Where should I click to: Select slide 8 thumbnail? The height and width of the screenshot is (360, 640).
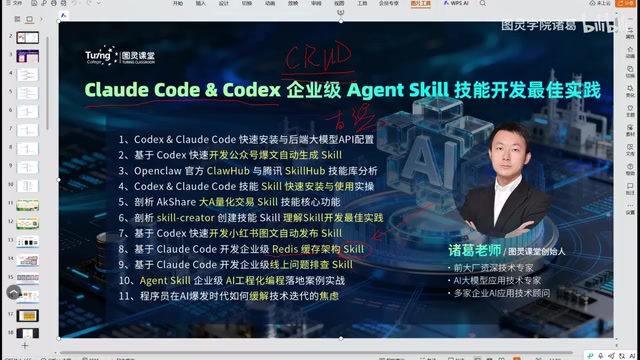point(28,149)
